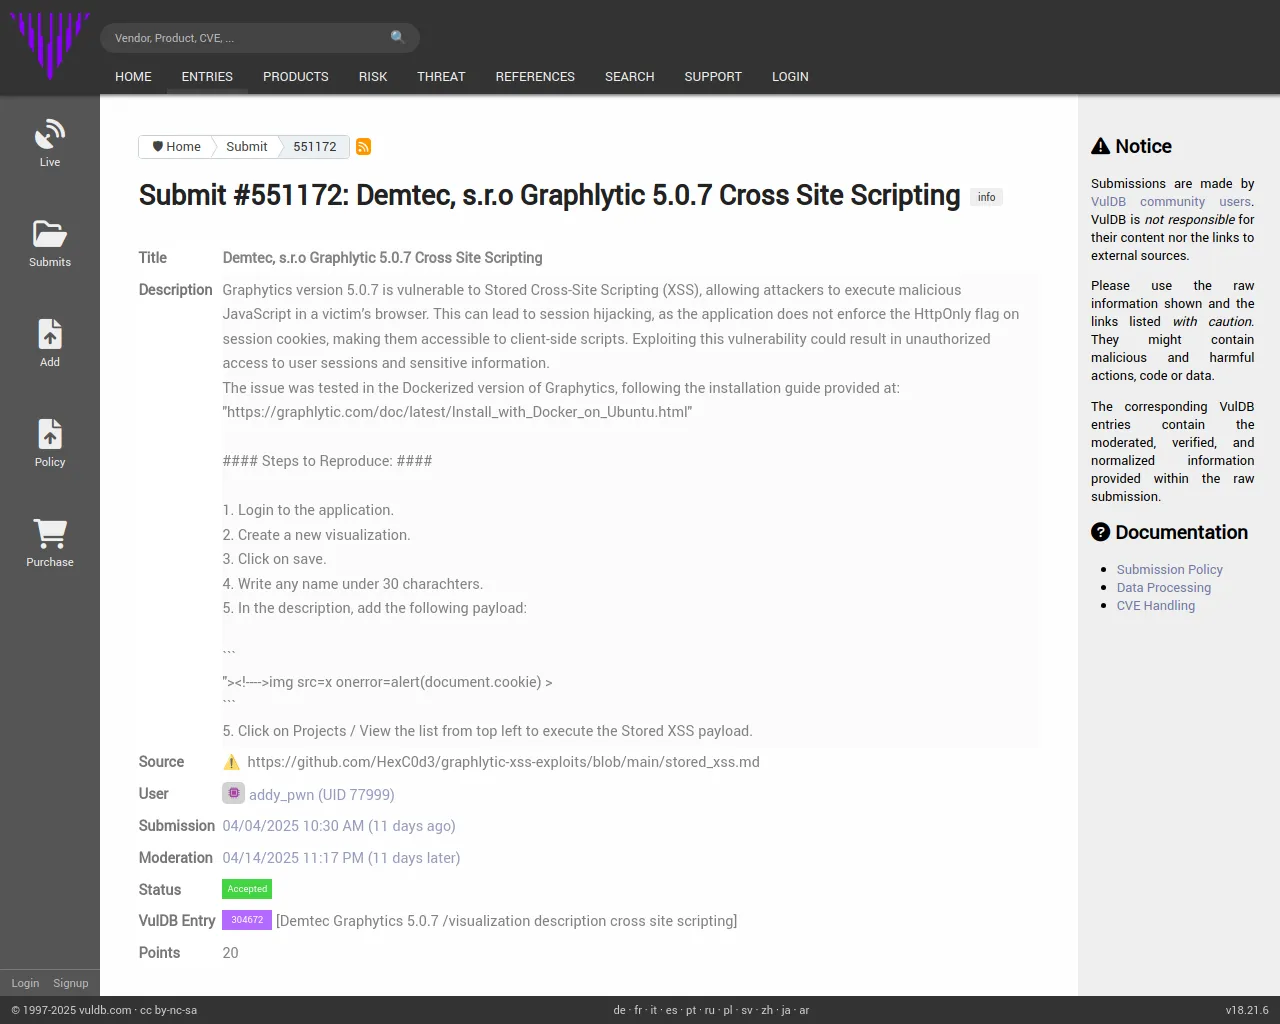Viewport: 1280px width, 1024px height.
Task: Click the Install_with_Docker_on_Ubuntu.html URL text
Action: pyautogui.click(x=457, y=412)
